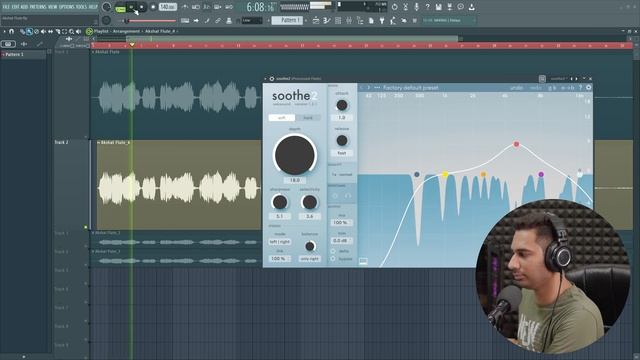Open soothe2 settings gear icon
This screenshot has width=640, height=360.
tap(589, 87)
